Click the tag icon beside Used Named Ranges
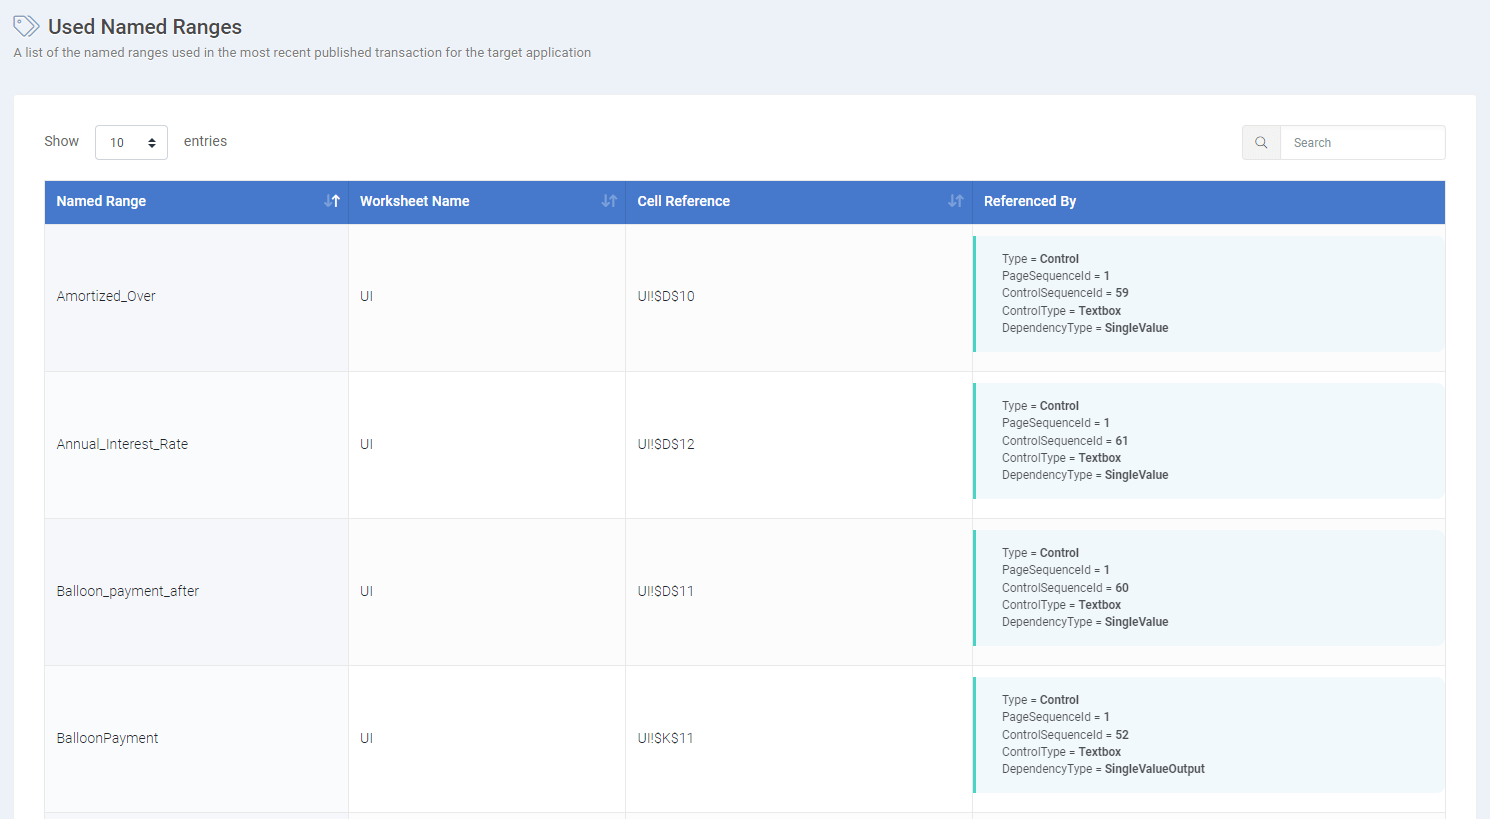 tap(26, 26)
